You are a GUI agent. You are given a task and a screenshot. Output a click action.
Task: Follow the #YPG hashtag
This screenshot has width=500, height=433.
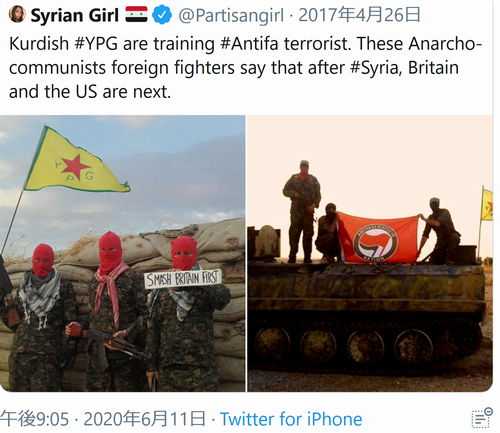point(97,44)
